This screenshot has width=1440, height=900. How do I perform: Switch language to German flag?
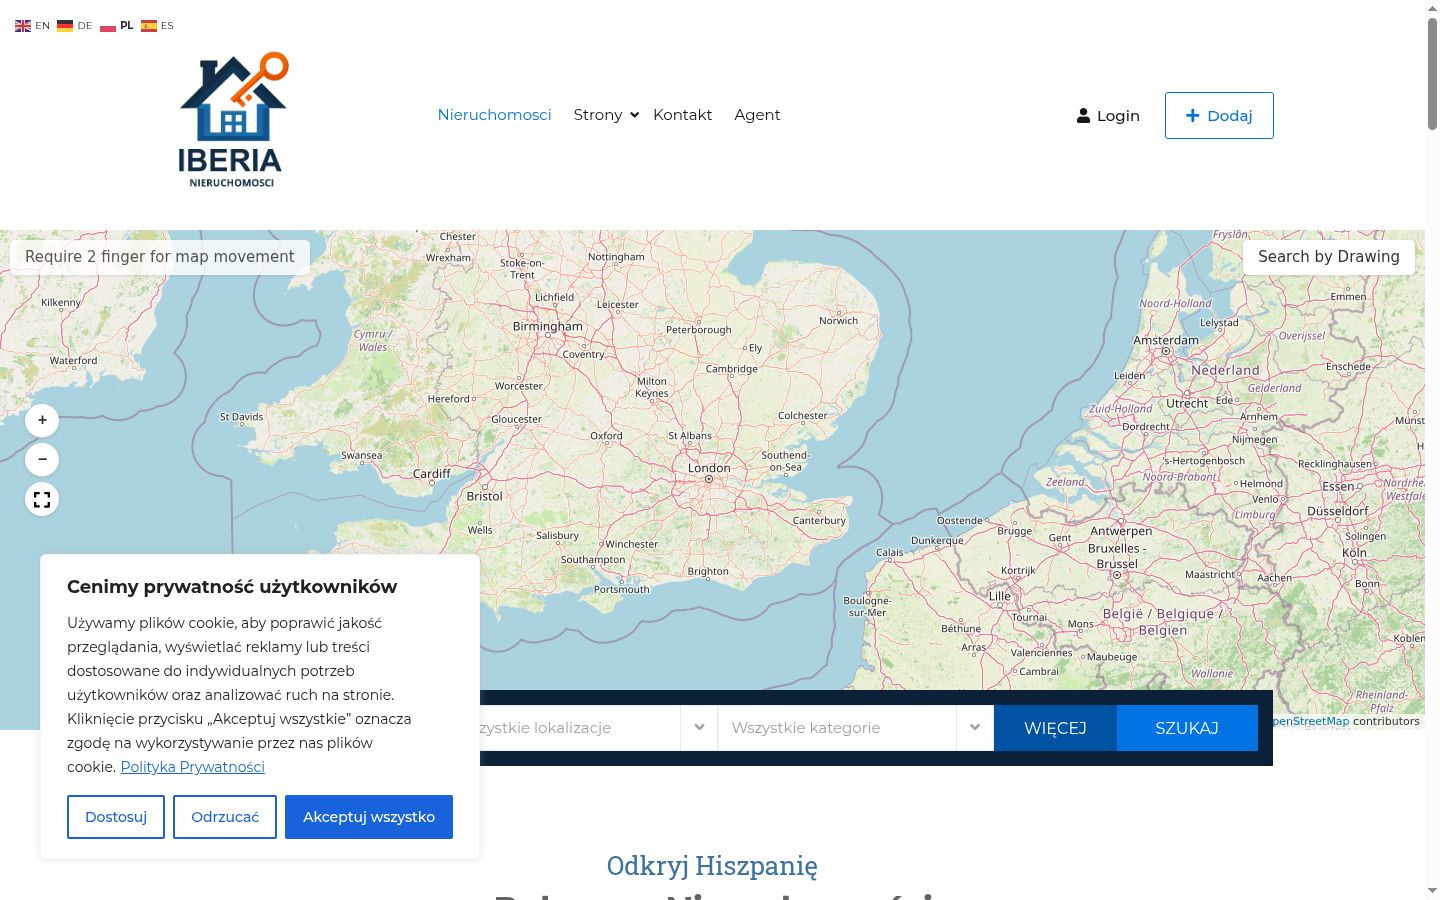point(65,26)
